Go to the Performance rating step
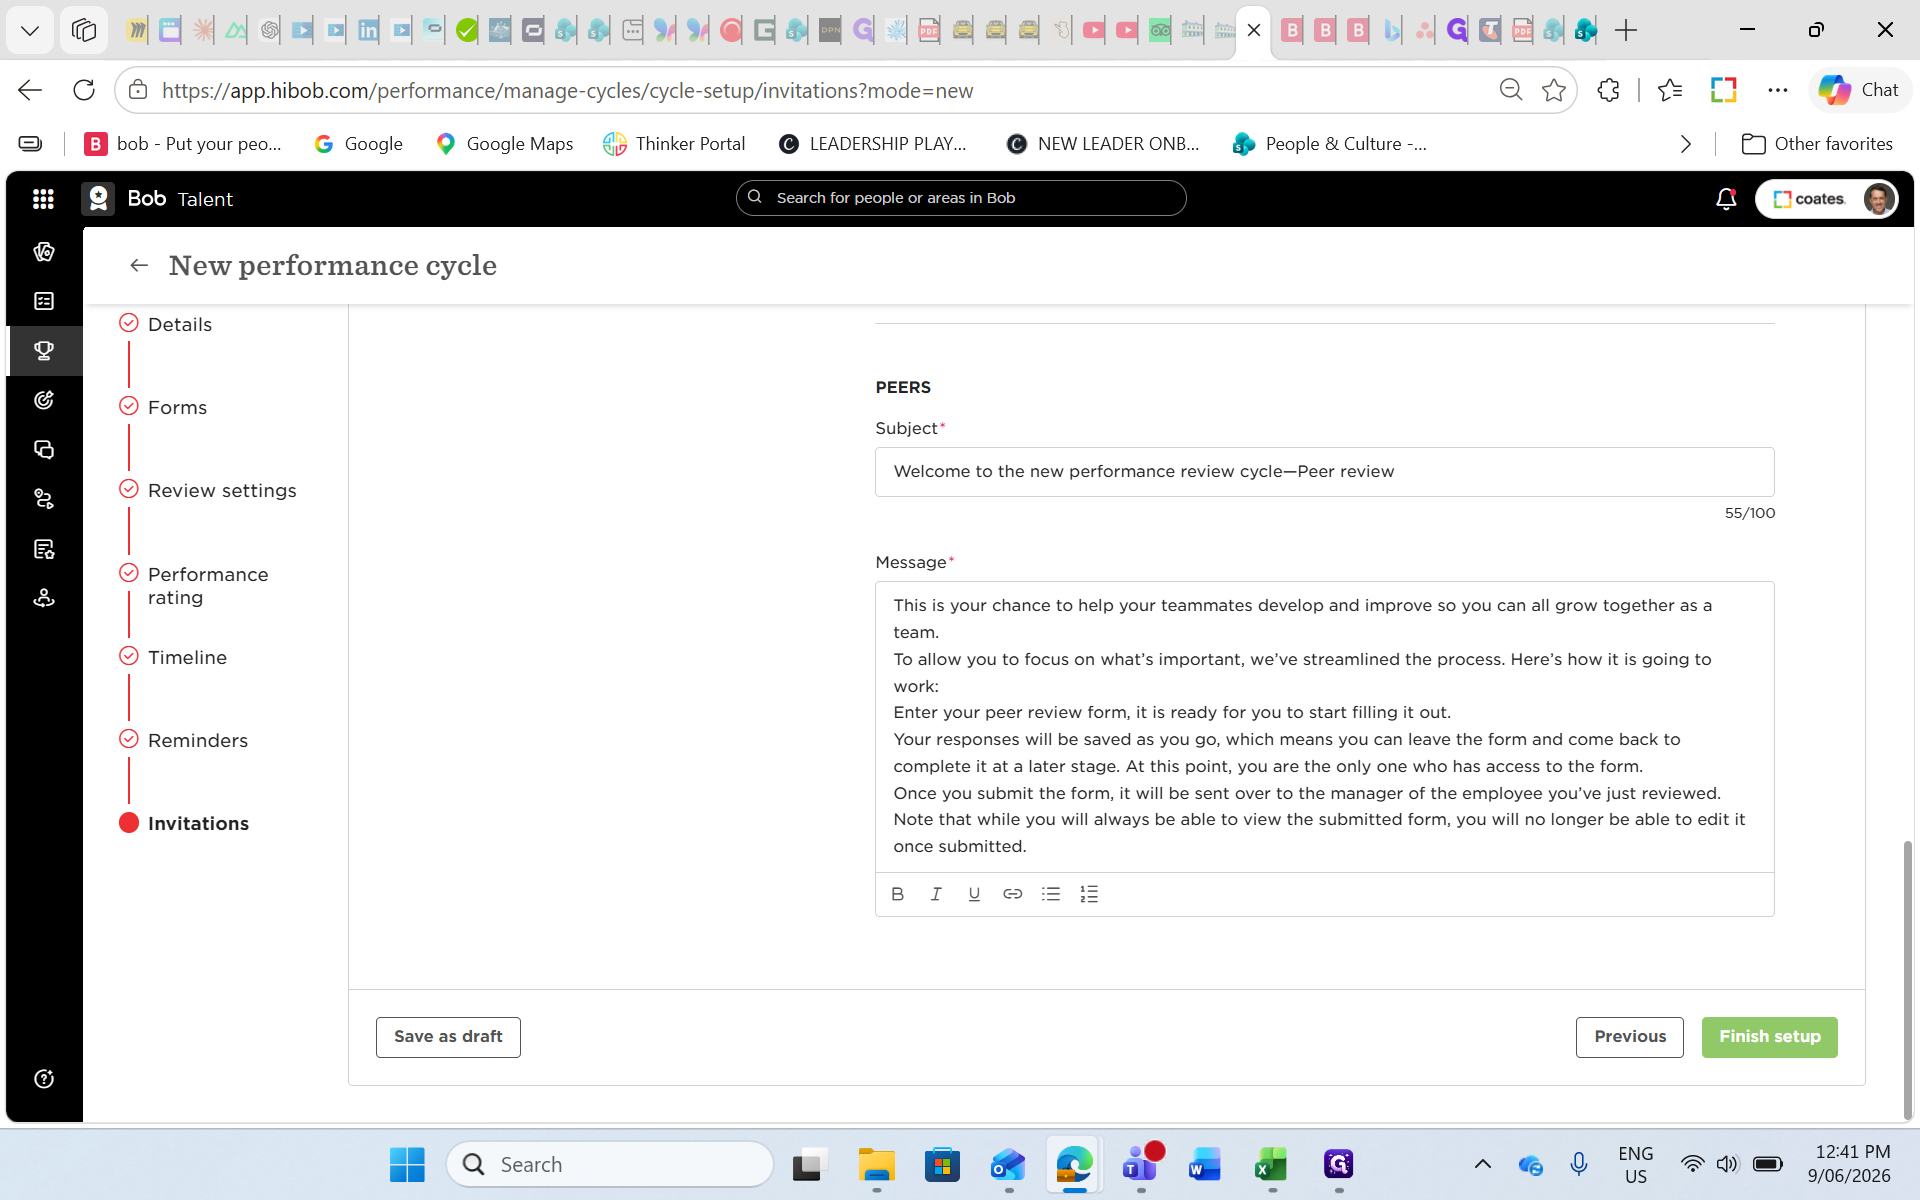The height and width of the screenshot is (1200, 1920). coord(208,586)
